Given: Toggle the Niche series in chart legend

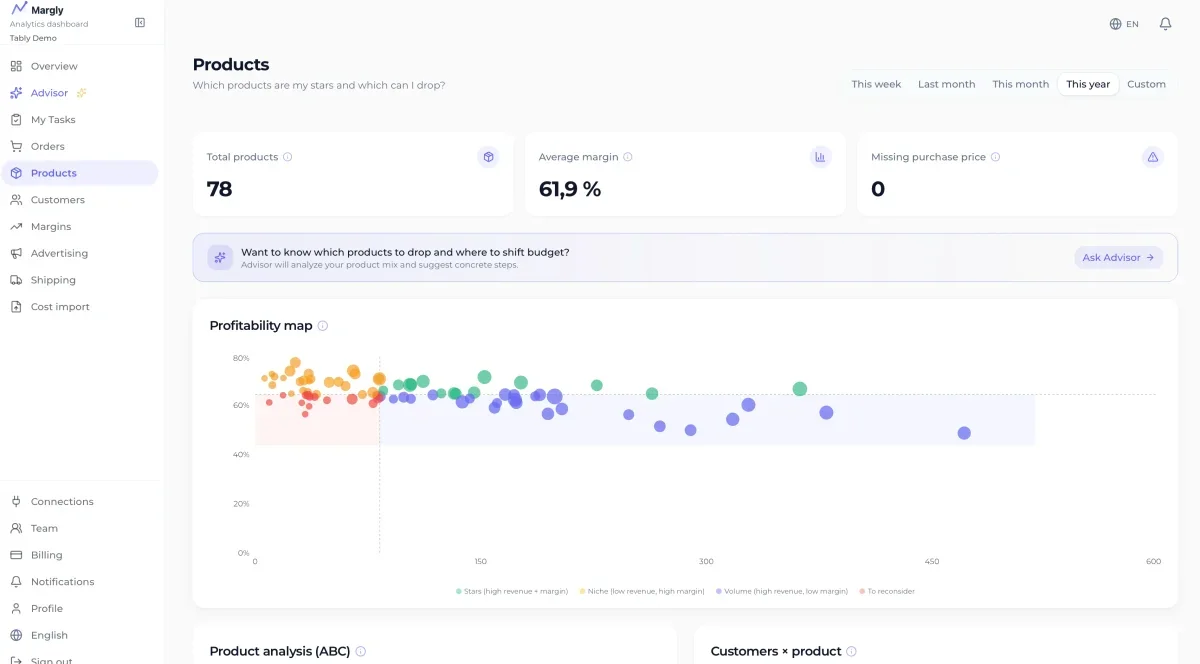Looking at the screenshot, I should pos(642,591).
